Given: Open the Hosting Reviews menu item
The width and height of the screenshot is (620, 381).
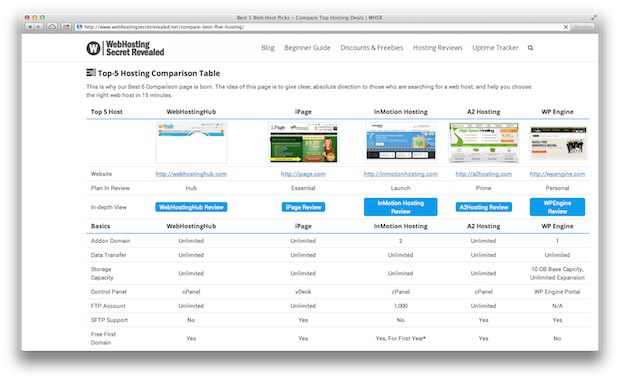Looking at the screenshot, I should click(x=438, y=48).
